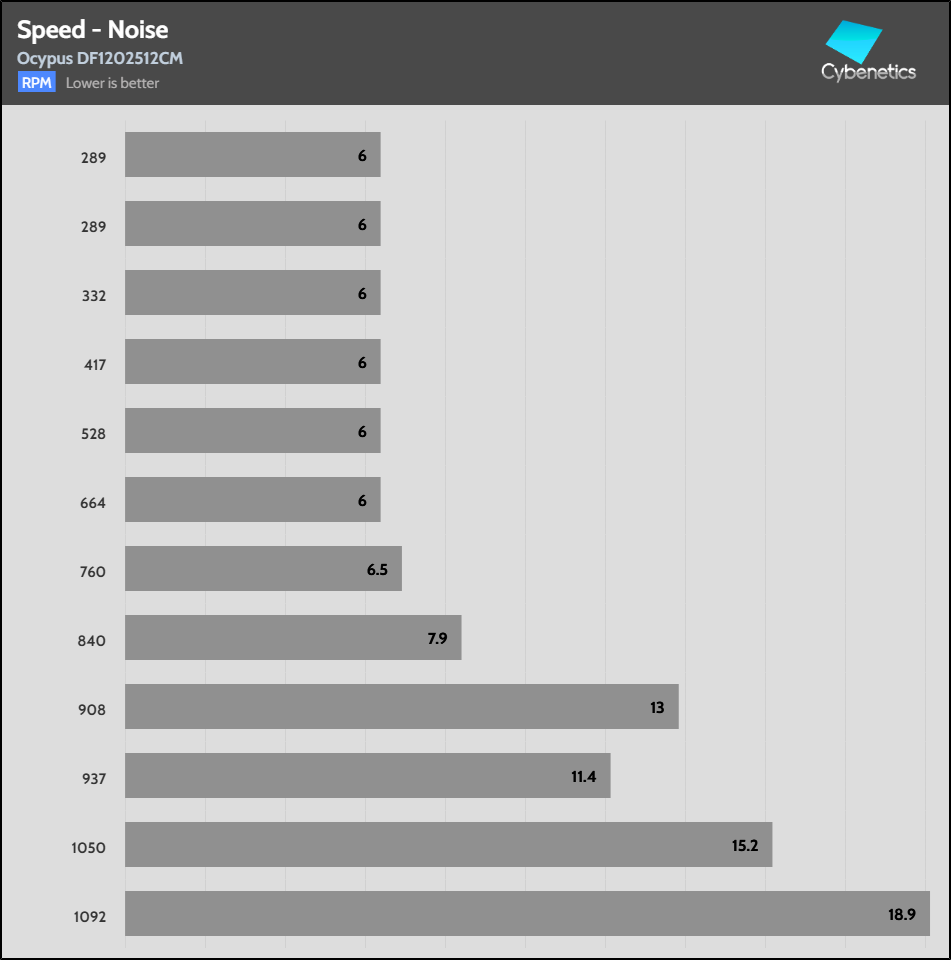
Task: Click the Cybenetics cyan logo icon
Action: coord(853,42)
